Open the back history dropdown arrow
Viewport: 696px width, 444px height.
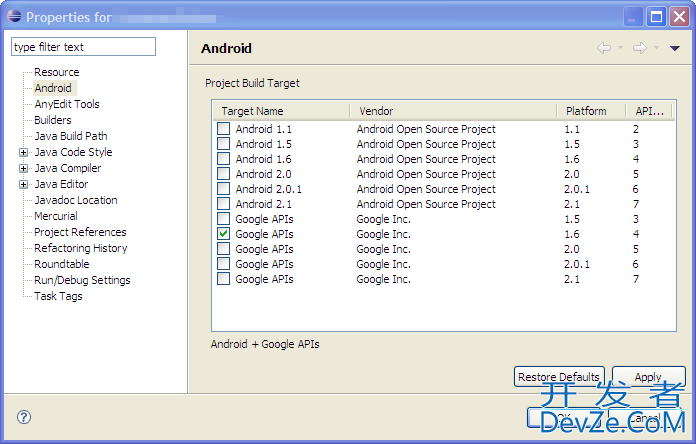621,48
